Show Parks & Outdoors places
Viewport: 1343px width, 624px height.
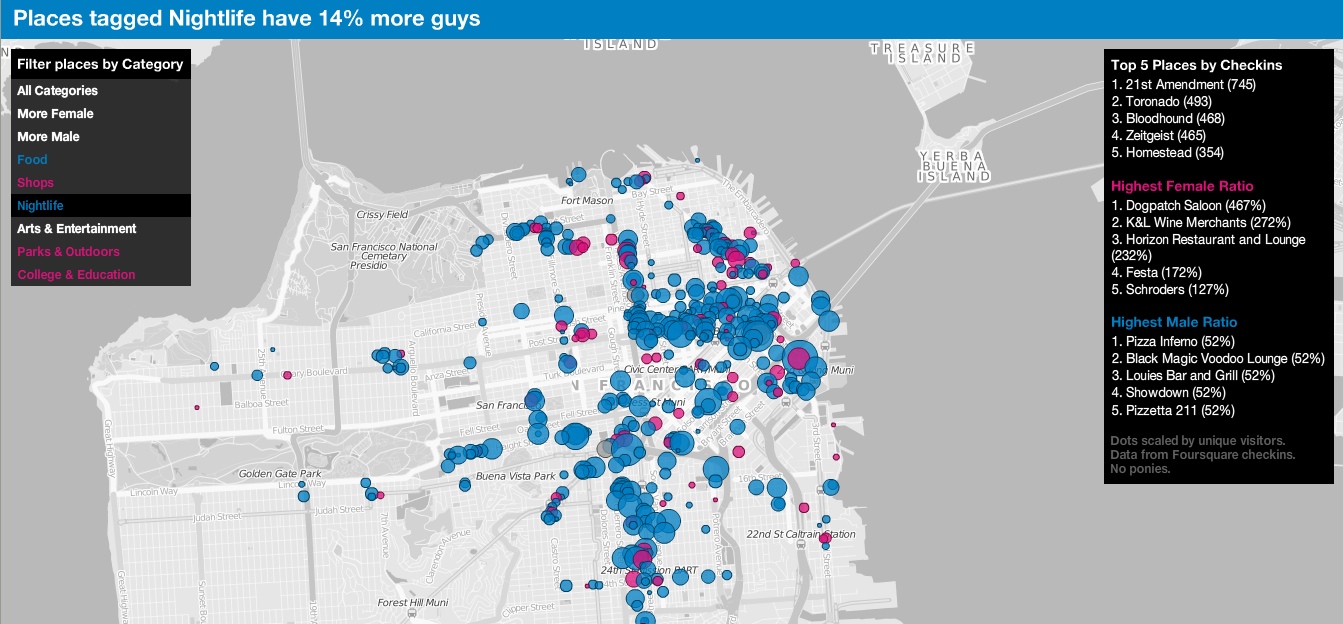[x=68, y=252]
